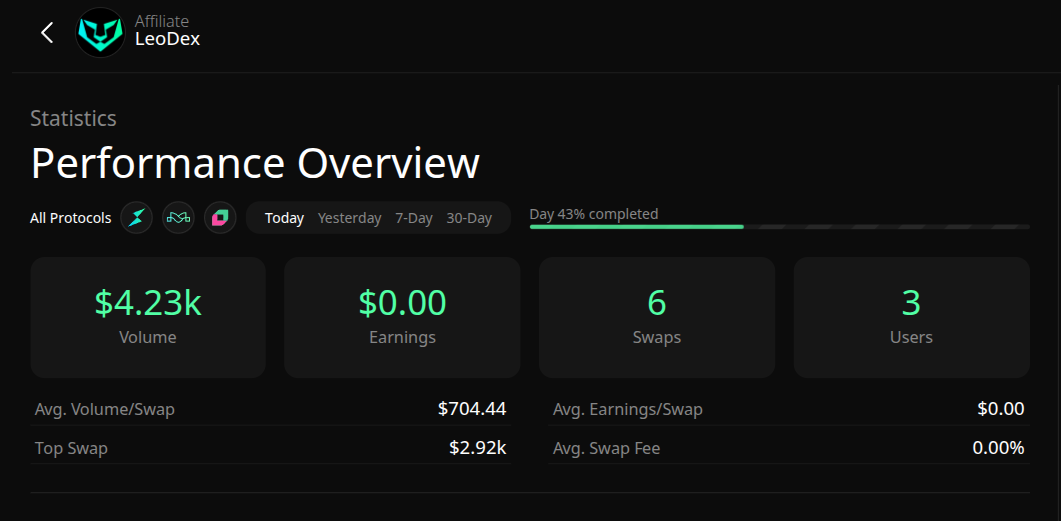Screen dimensions: 1061x521
Task: Filter by pink and green Chainflip icon
Action: (x=220, y=217)
